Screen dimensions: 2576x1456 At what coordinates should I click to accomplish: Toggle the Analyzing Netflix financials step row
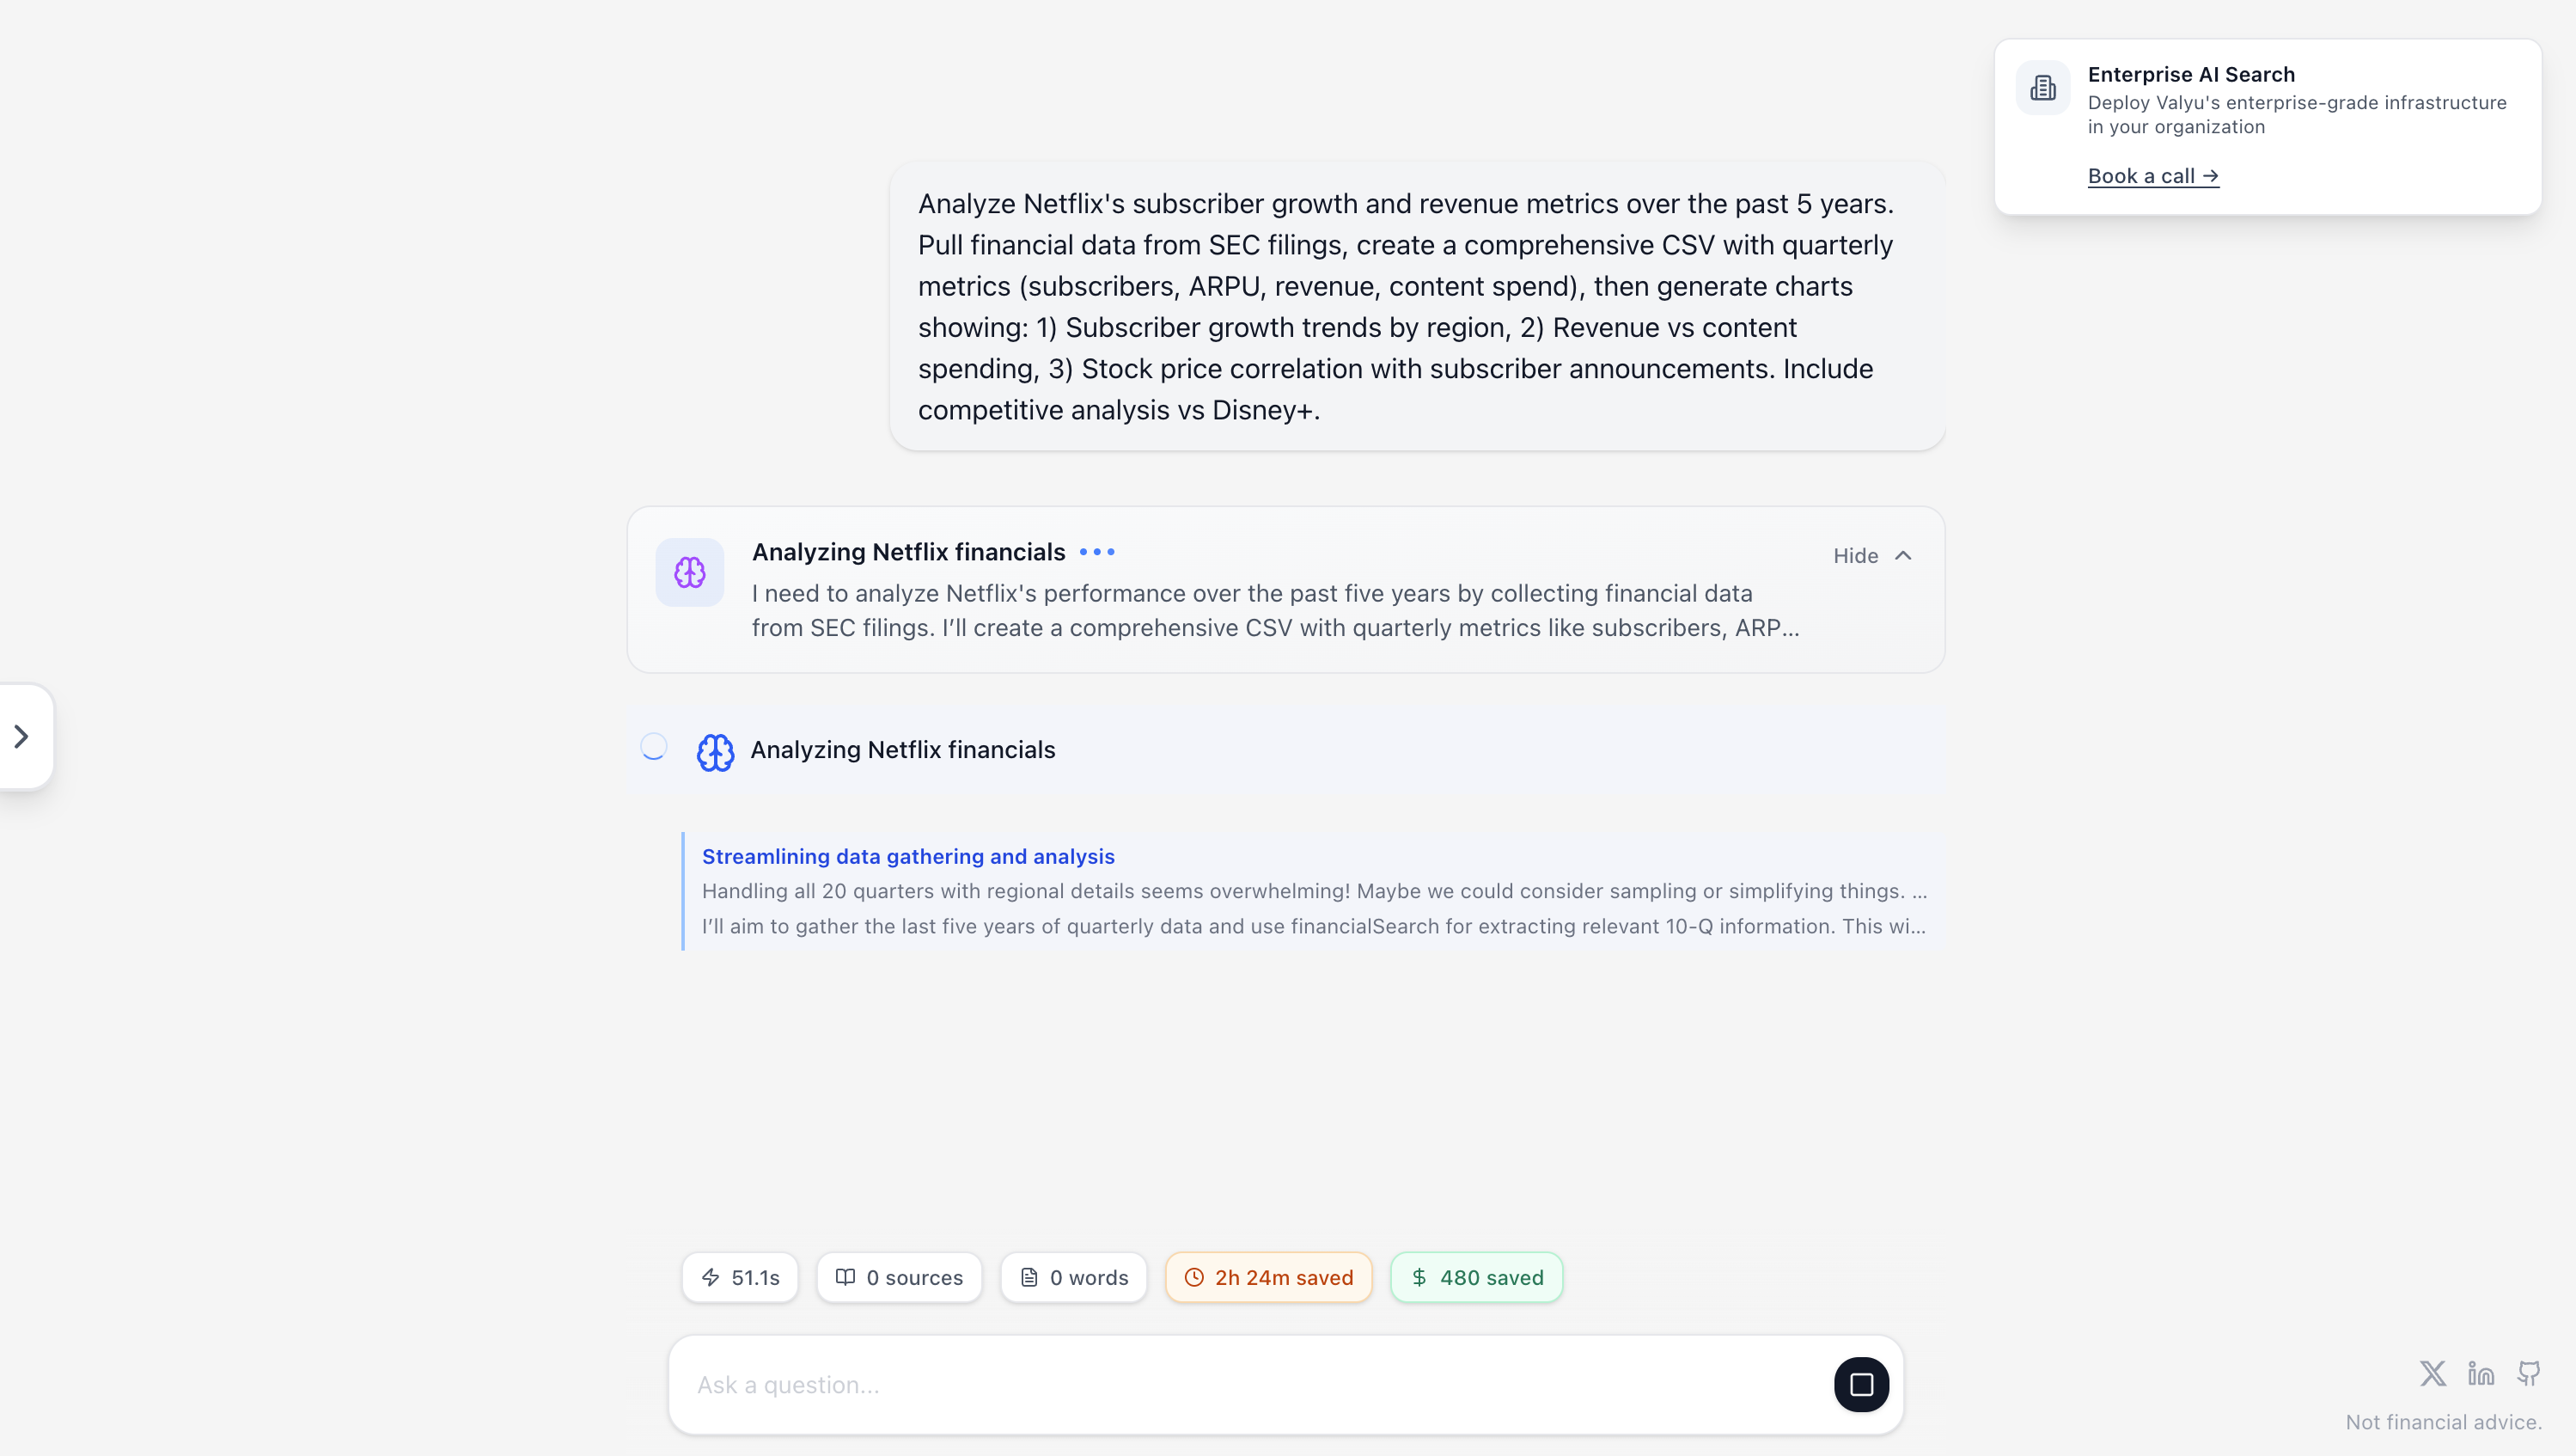(1285, 750)
